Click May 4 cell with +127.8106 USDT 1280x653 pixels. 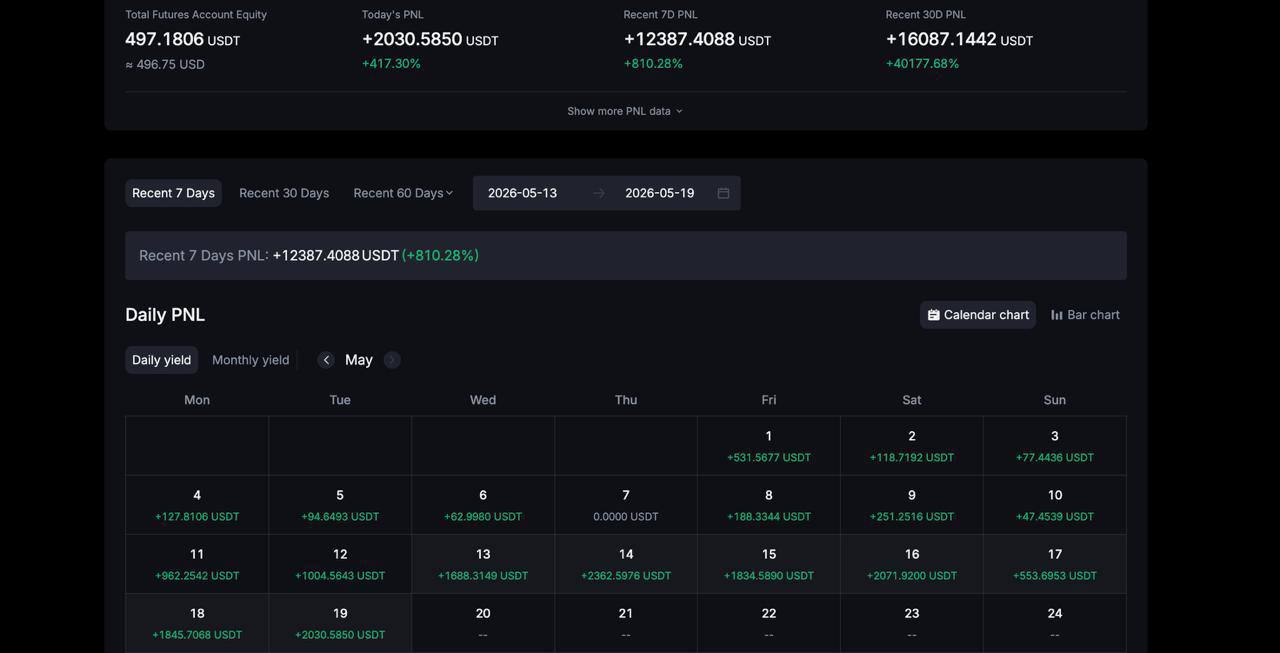[x=197, y=505]
